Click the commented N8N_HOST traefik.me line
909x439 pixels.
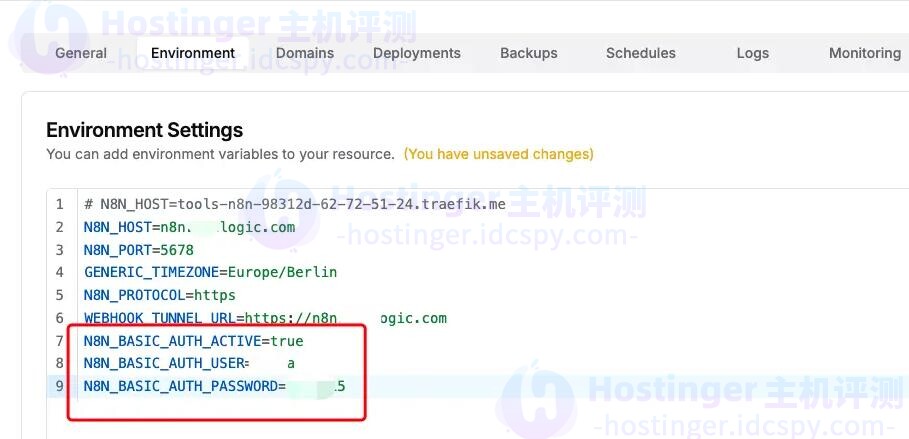coord(295,204)
